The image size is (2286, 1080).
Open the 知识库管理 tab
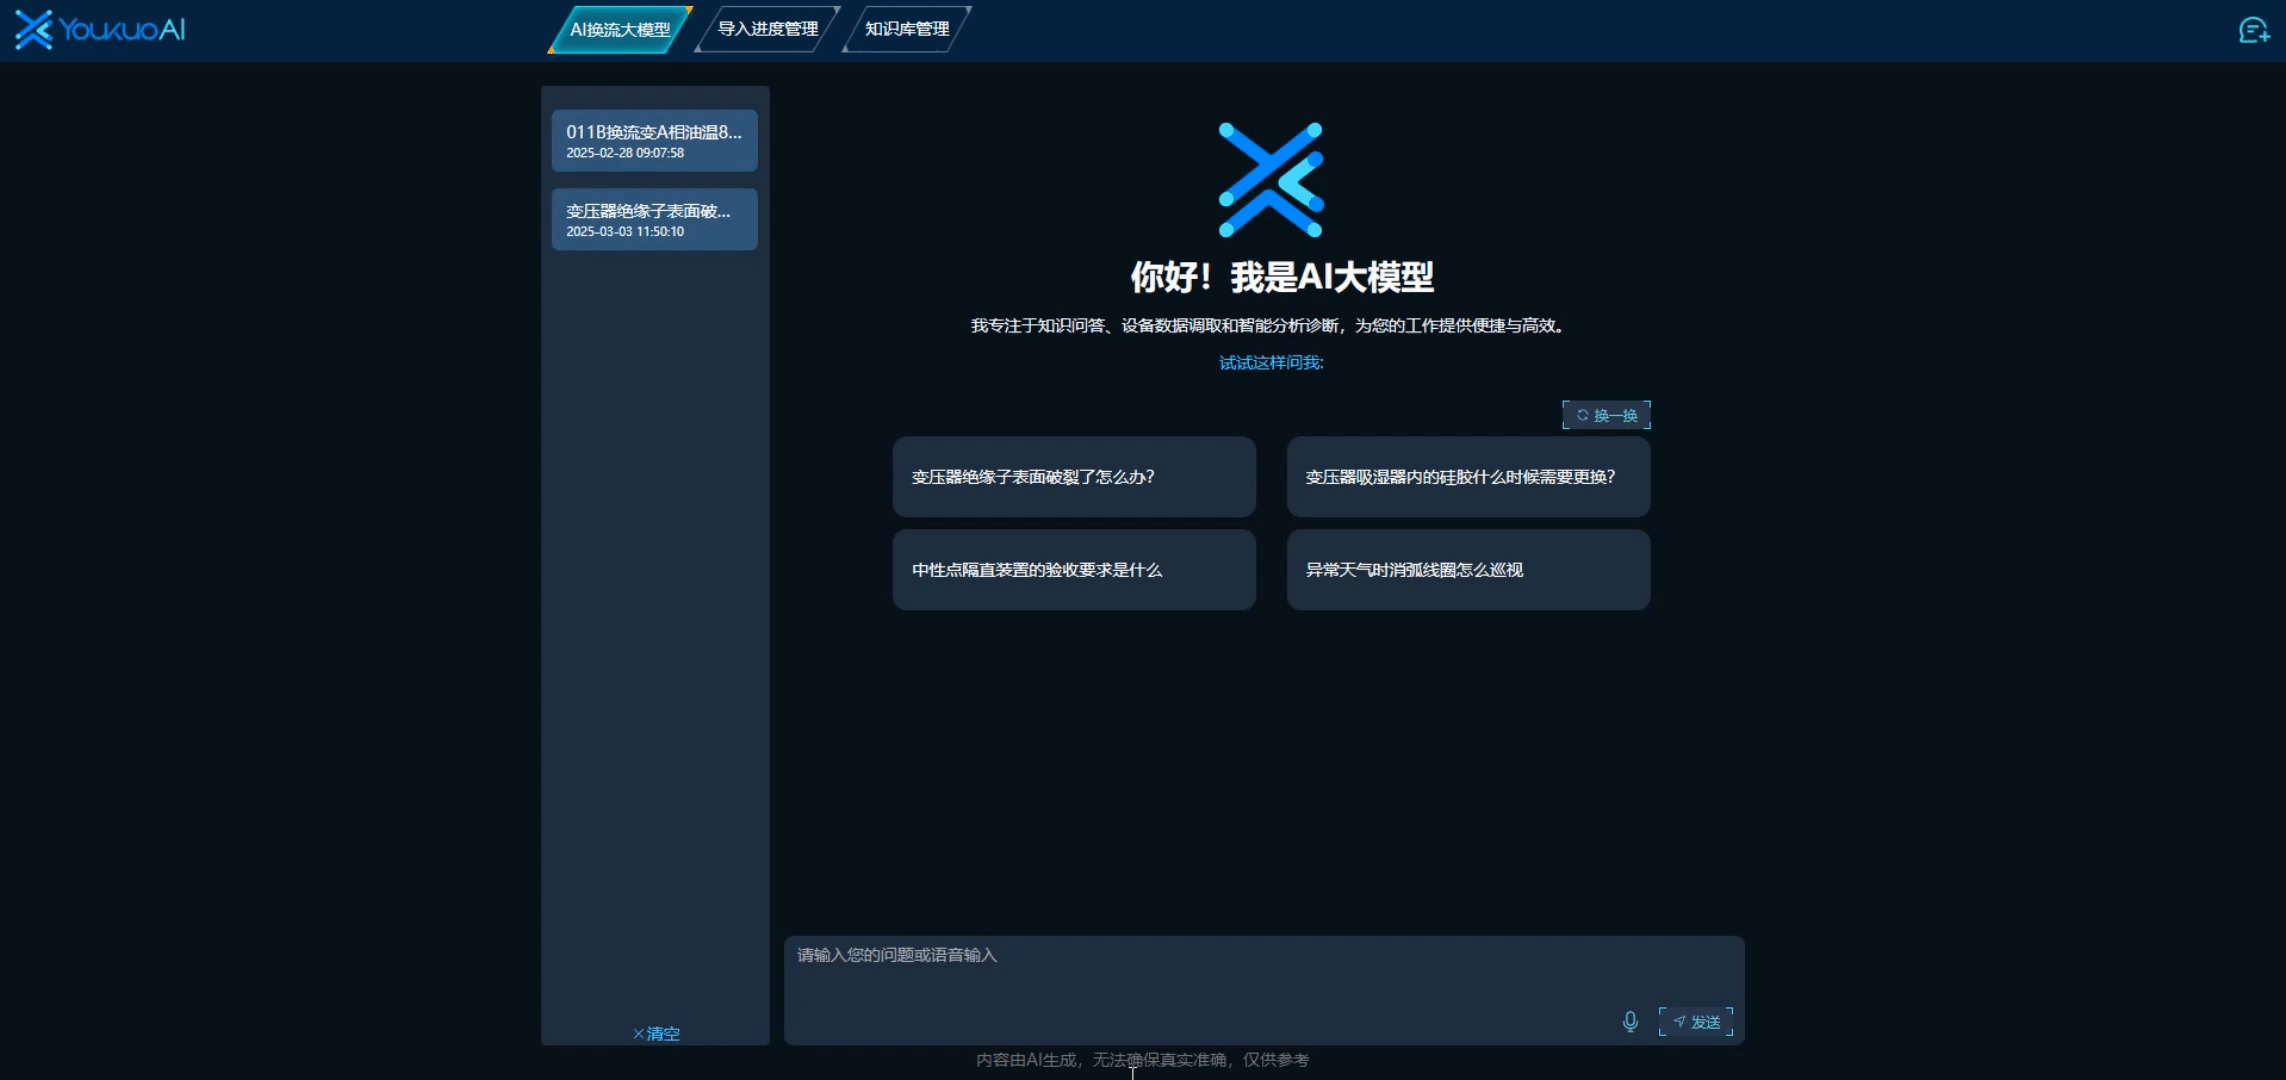pos(906,29)
